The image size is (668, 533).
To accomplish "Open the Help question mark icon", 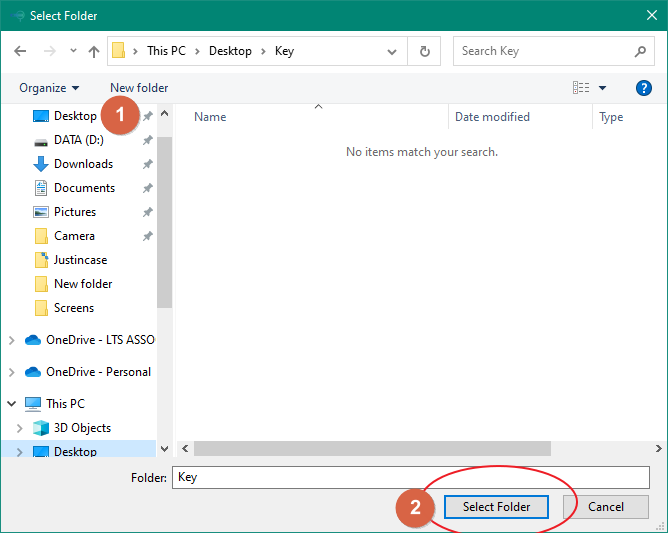I will 644,88.
